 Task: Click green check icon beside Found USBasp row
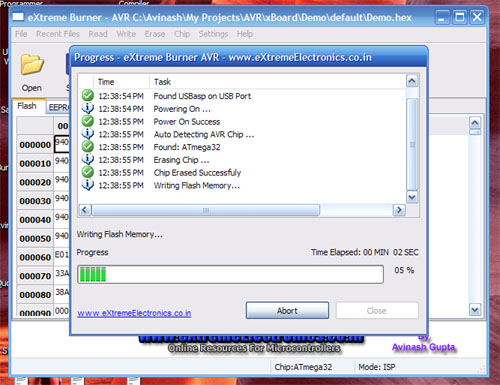[88, 96]
